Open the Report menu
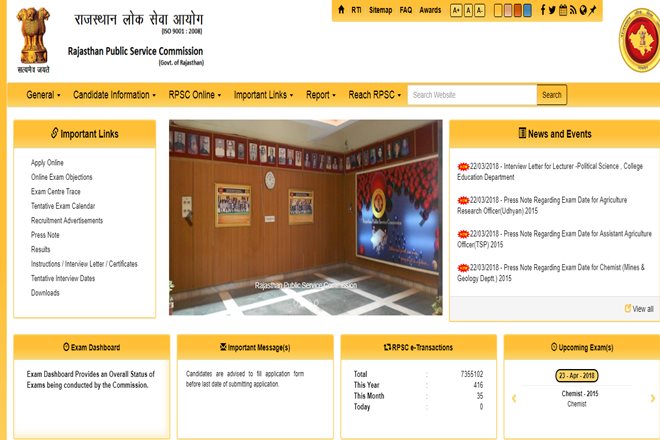Viewport: 660px width, 440px height. click(x=322, y=95)
